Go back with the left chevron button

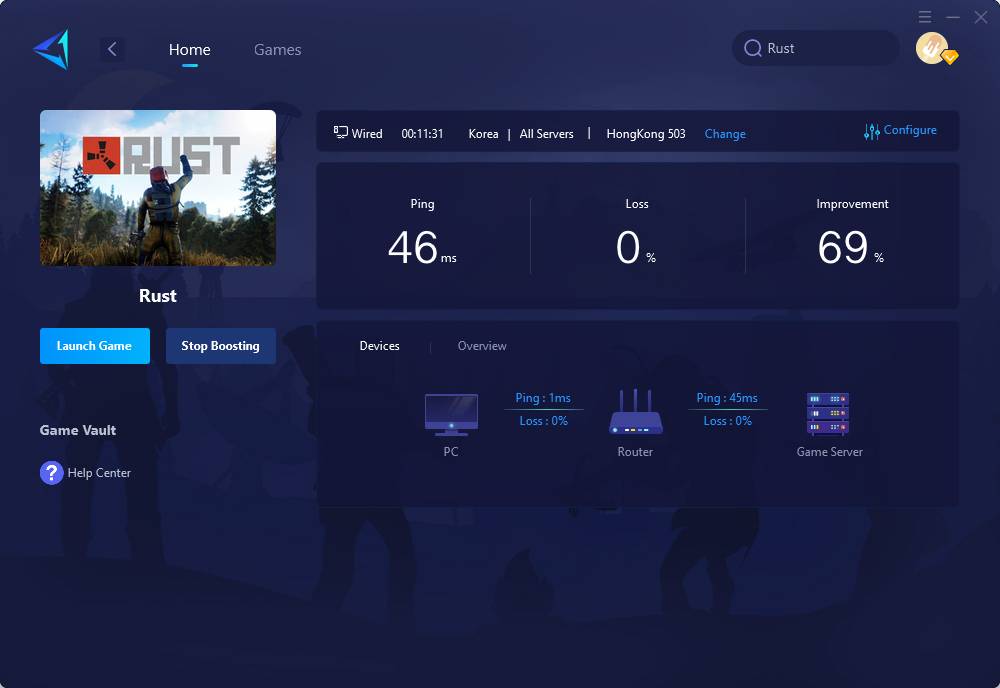point(112,49)
